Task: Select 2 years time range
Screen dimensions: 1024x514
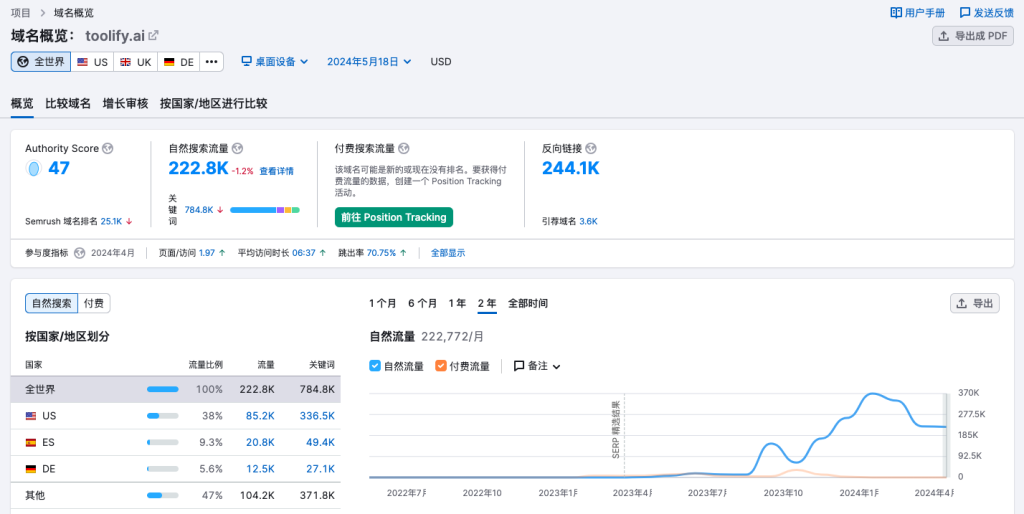Action: point(487,303)
